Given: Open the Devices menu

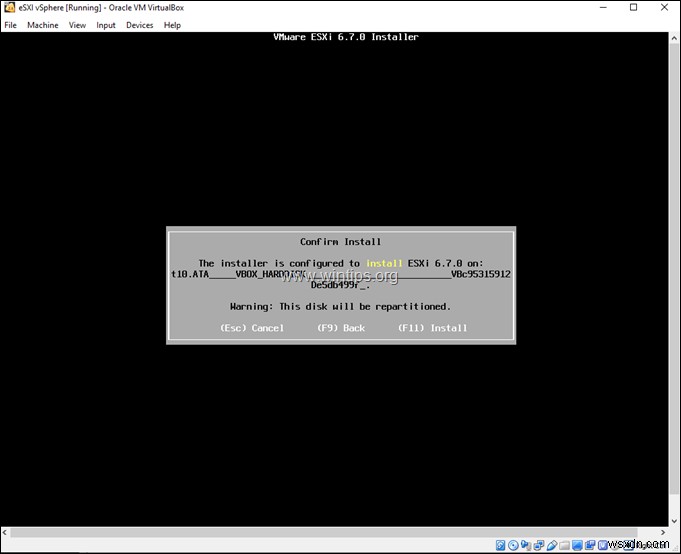Looking at the screenshot, I should coord(139,25).
